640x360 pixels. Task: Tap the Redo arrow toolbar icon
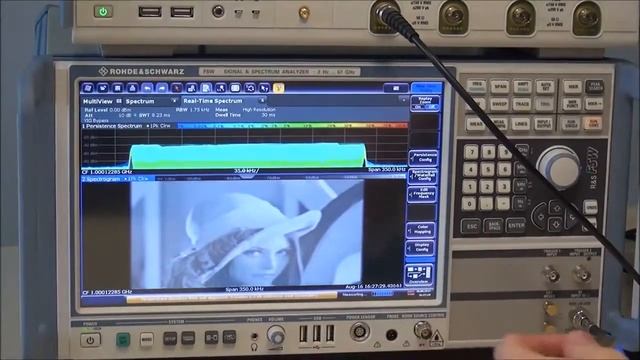[162, 88]
